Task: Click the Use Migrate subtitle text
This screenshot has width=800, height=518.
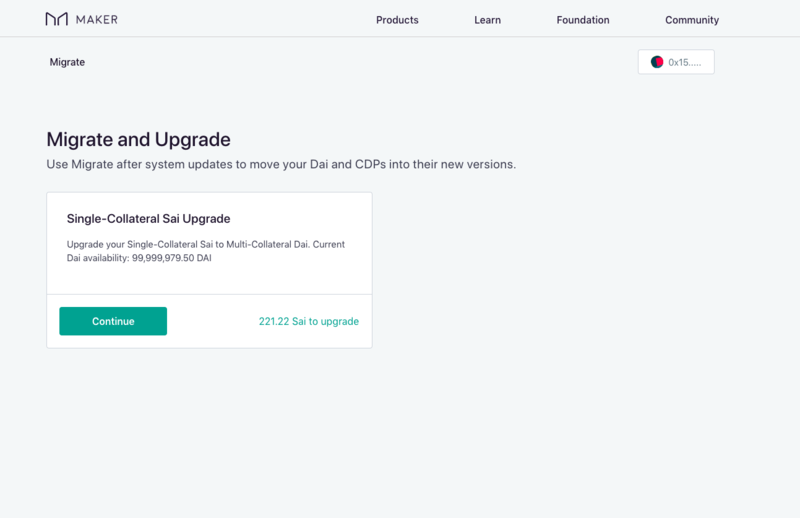Action: pyautogui.click(x=281, y=164)
